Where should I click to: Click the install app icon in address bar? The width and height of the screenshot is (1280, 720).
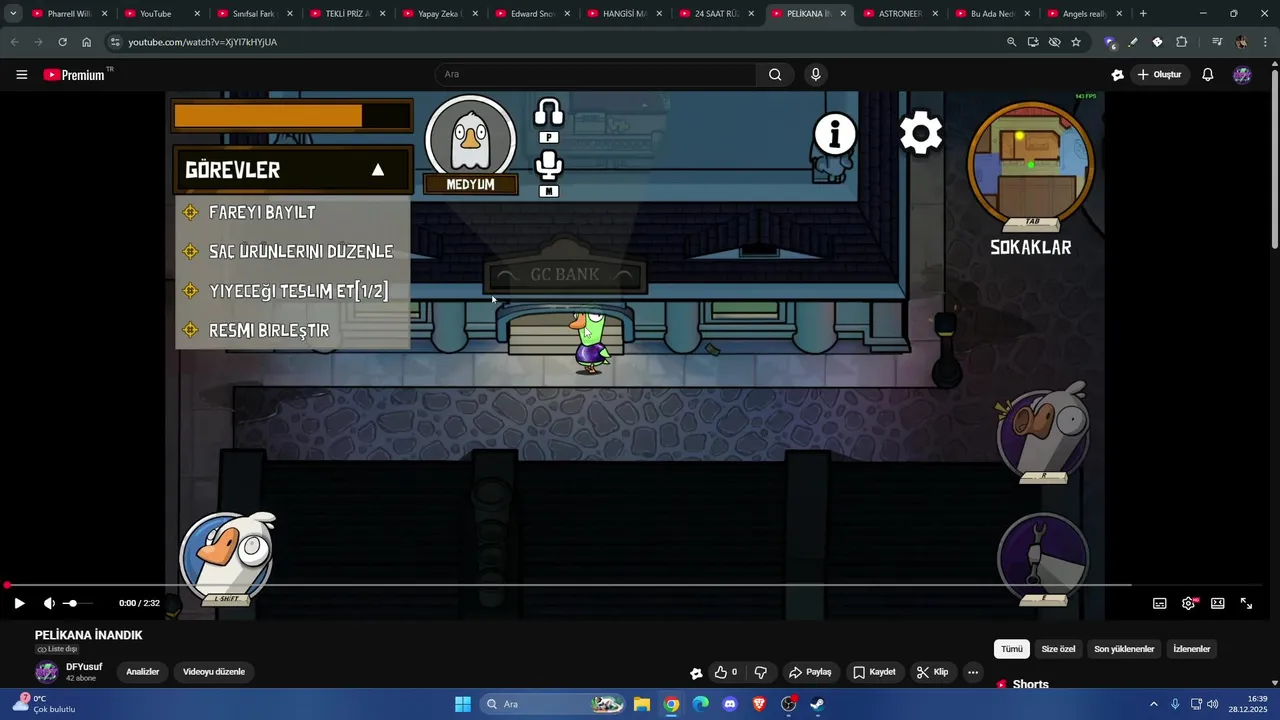pyautogui.click(x=1033, y=42)
